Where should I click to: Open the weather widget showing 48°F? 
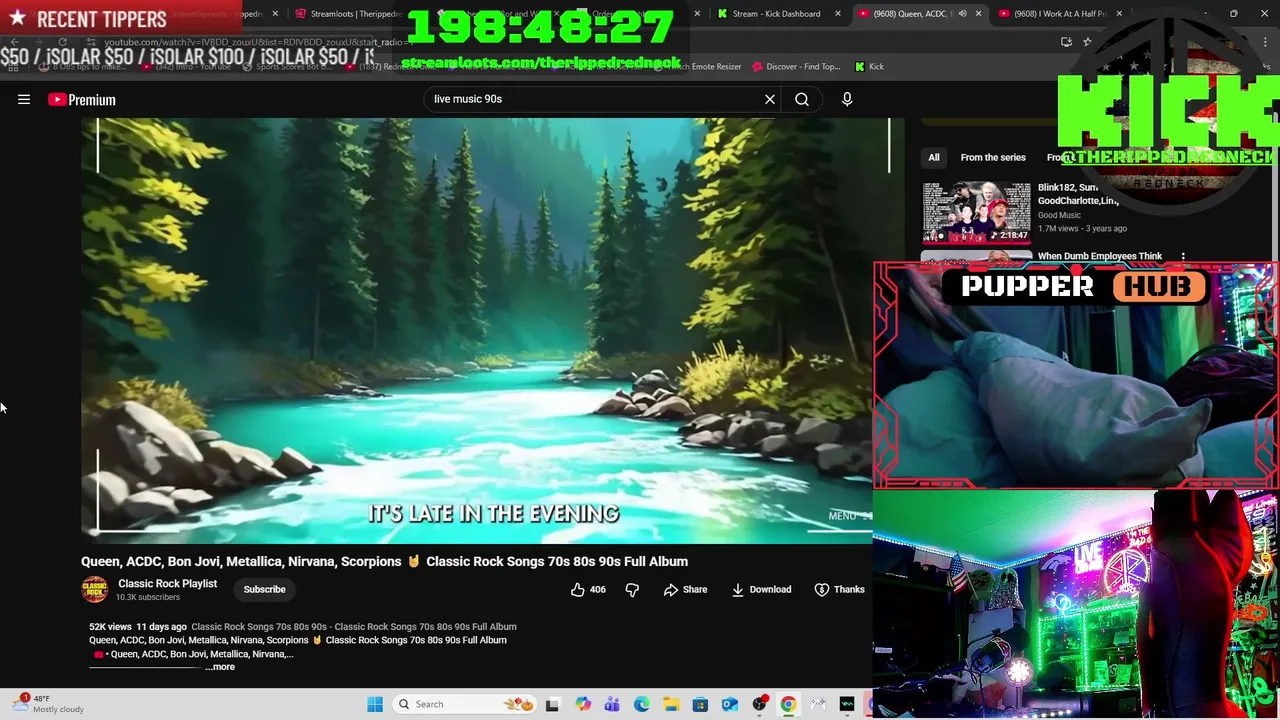48,704
